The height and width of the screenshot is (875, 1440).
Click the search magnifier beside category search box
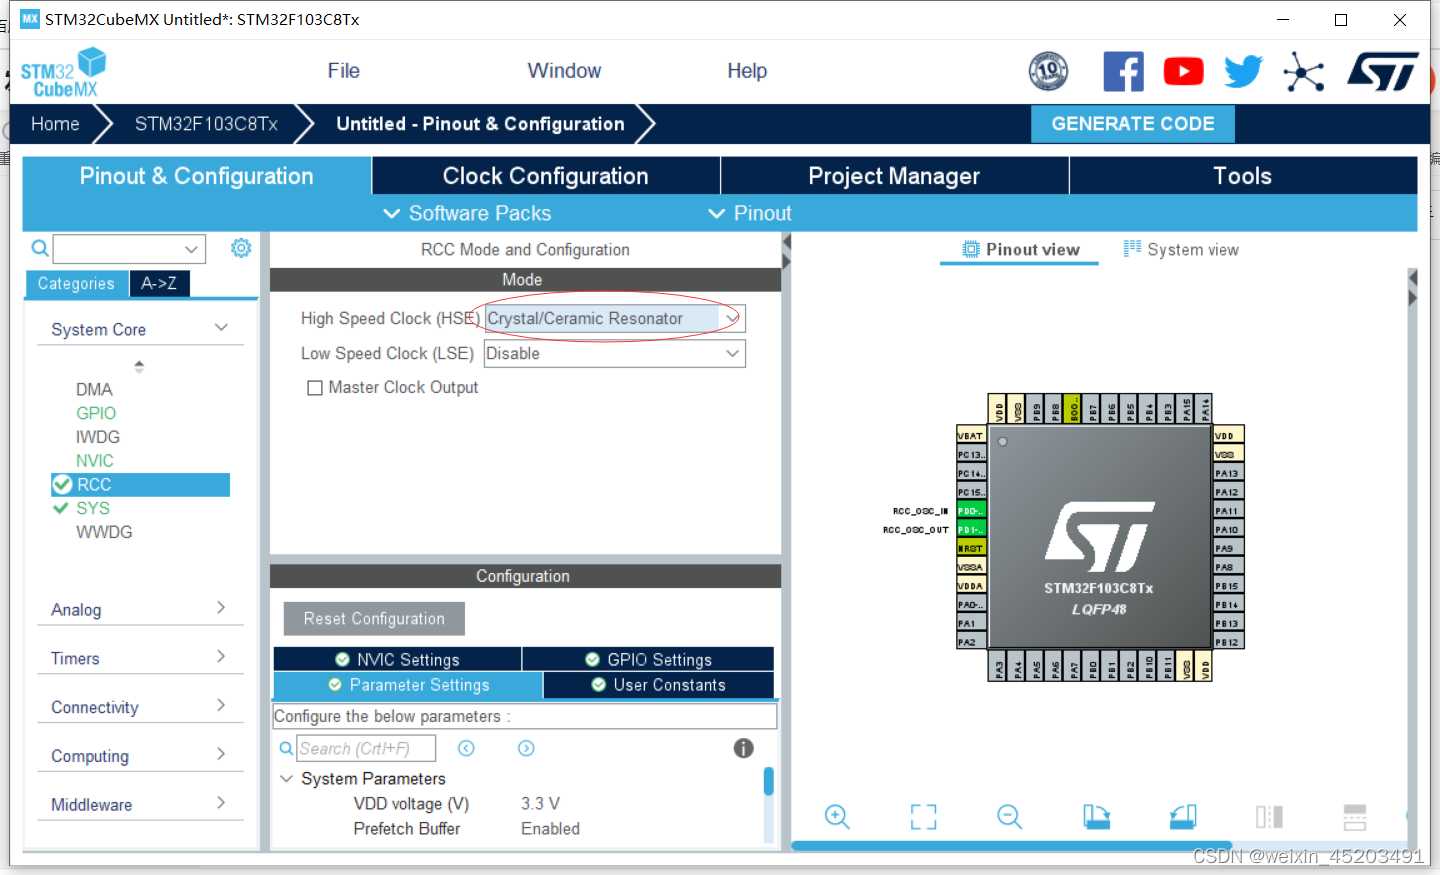[x=39, y=248]
